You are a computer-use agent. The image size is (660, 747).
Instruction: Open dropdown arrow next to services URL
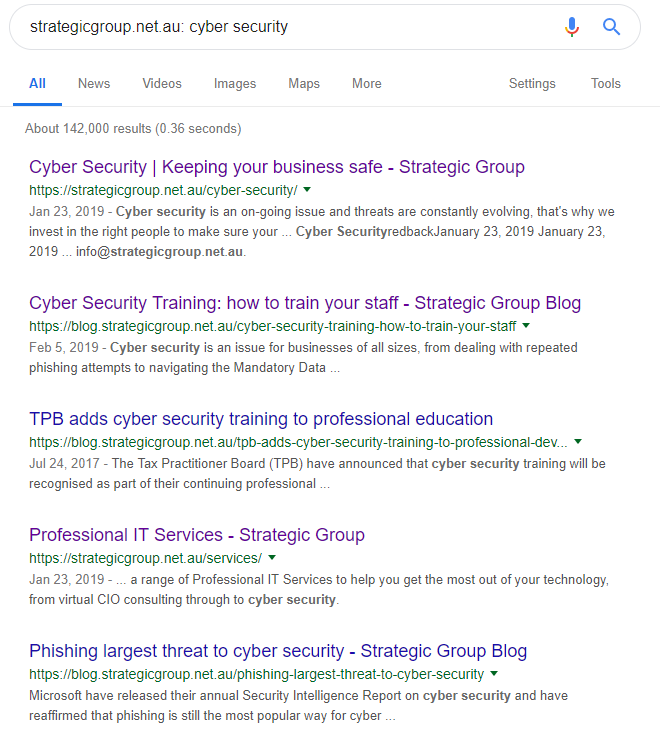[272, 557]
